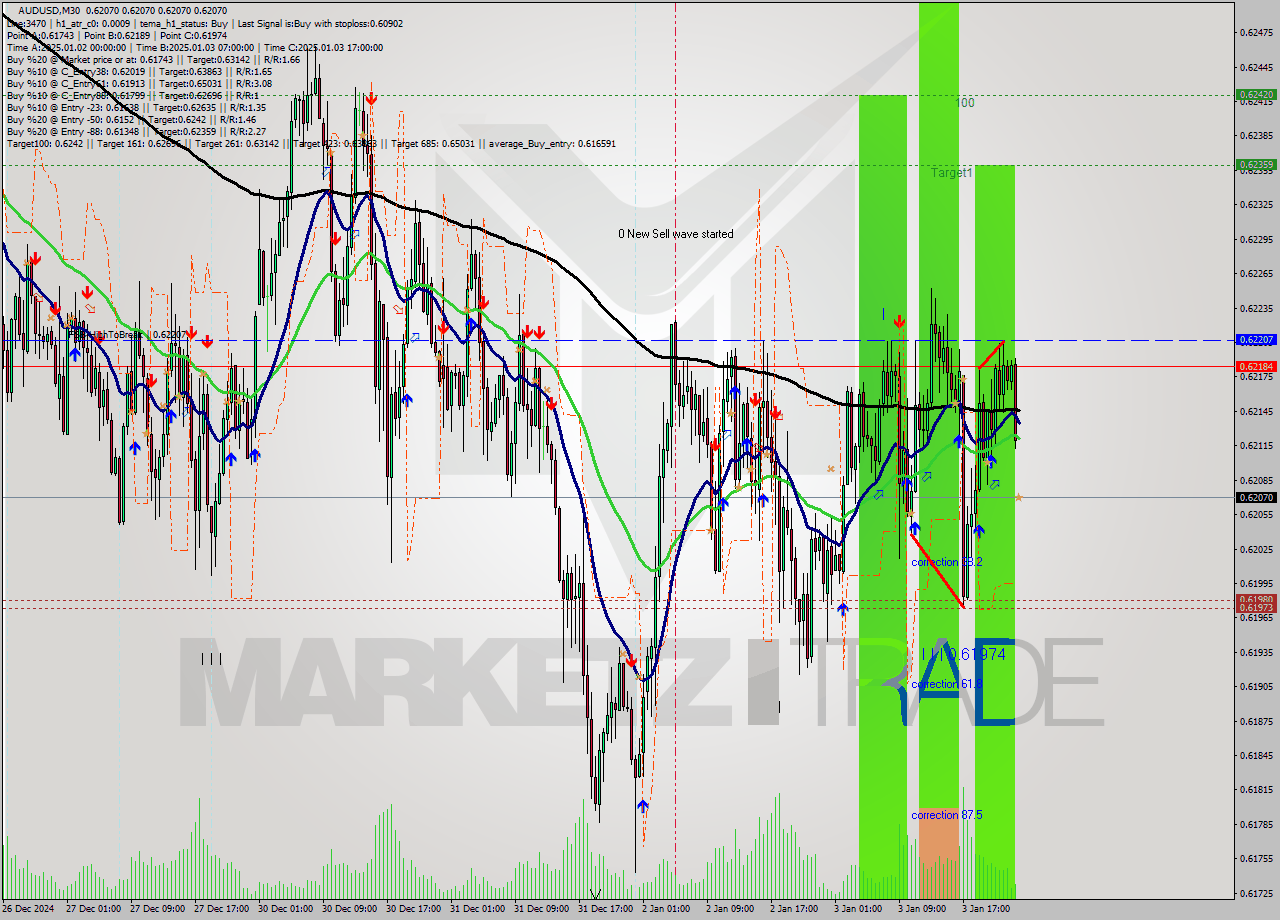The height and width of the screenshot is (920, 1280).
Task: Click the '2 Jan 01:00' time axis label
Action: click(667, 909)
